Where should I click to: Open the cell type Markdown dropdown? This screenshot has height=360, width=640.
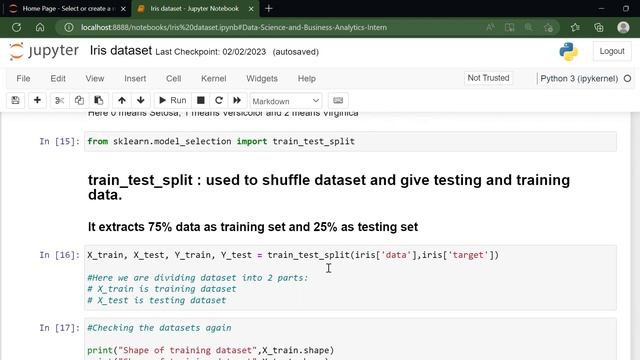285,101
